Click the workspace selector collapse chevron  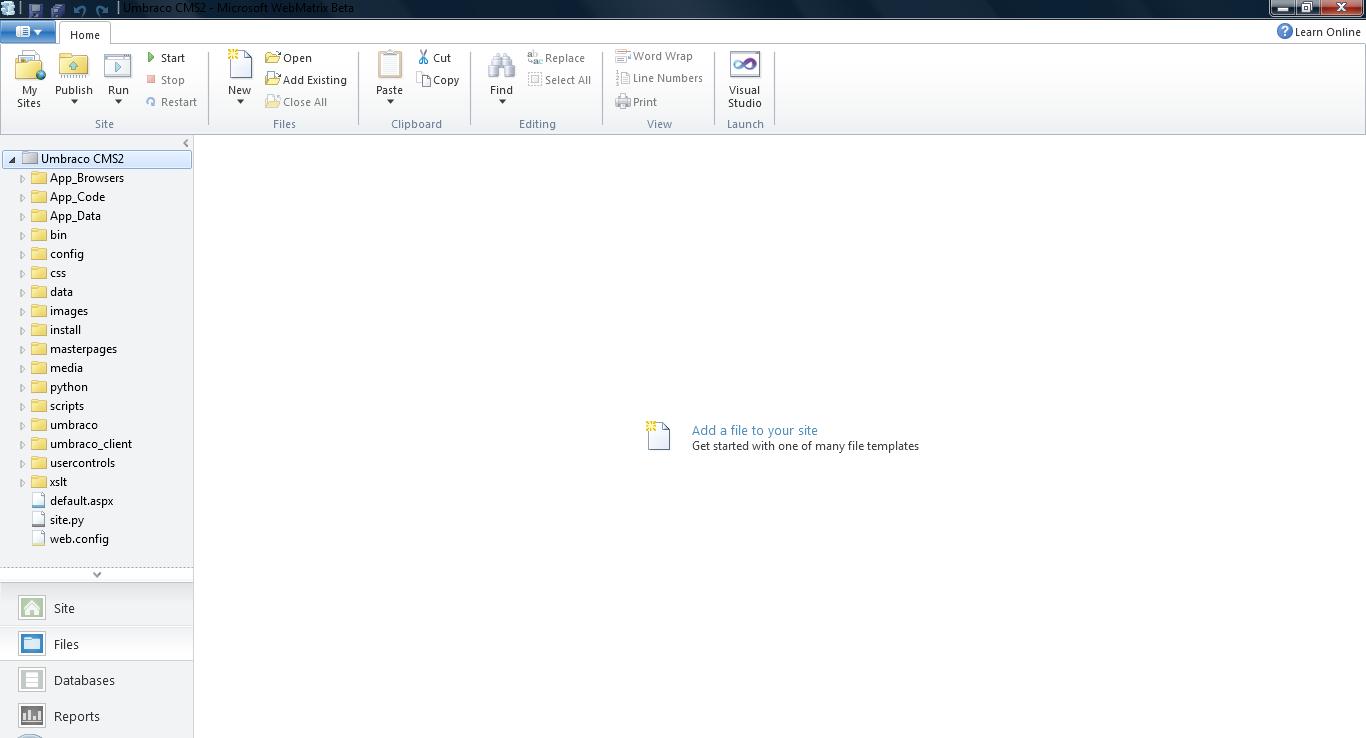pos(97,574)
